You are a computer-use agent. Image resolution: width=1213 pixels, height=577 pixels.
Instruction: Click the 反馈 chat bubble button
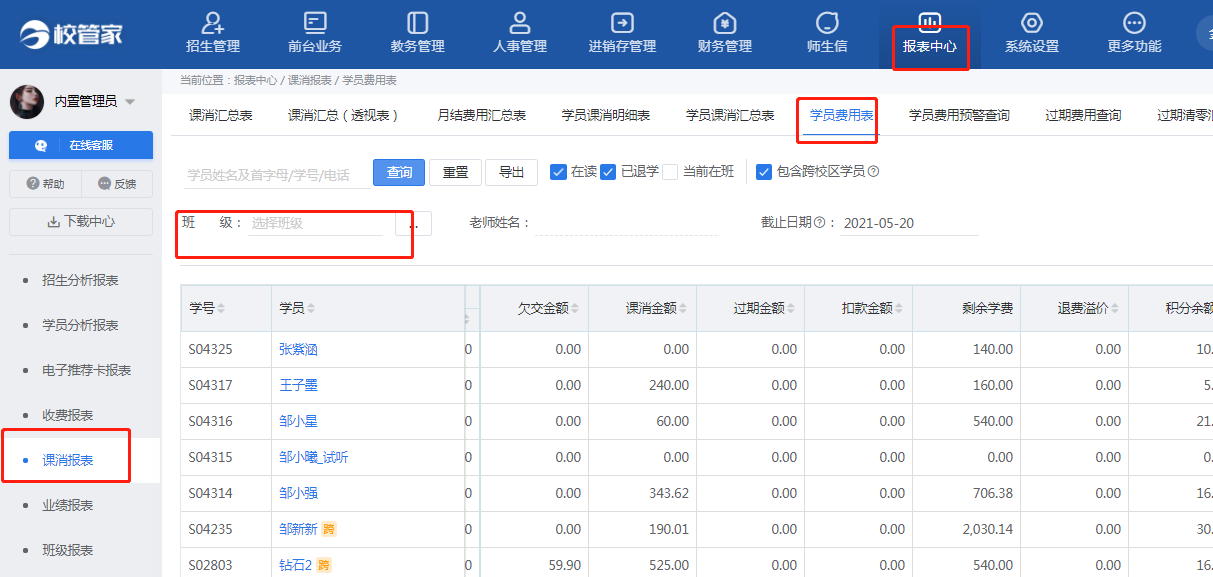click(117, 184)
